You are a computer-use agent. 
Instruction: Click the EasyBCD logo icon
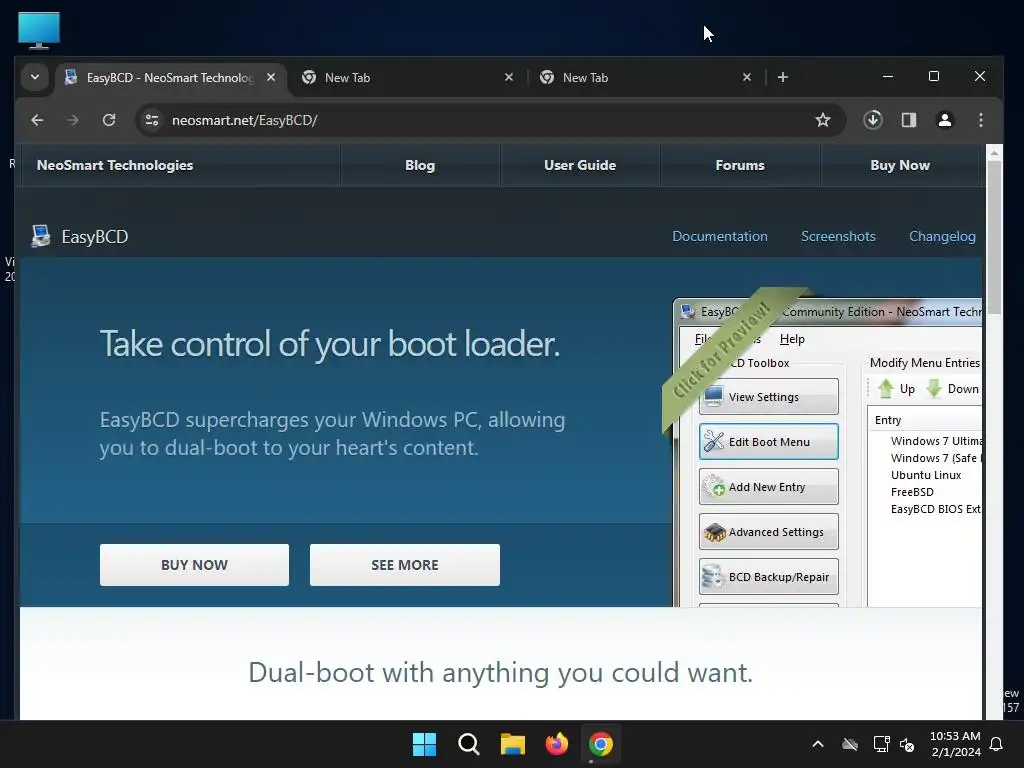40,236
